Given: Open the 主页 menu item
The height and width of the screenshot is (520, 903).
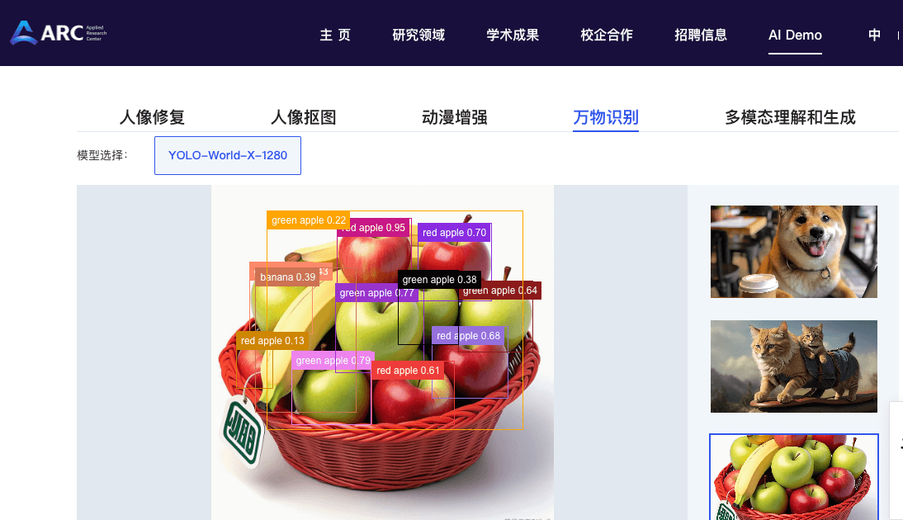Looking at the screenshot, I should (x=335, y=35).
